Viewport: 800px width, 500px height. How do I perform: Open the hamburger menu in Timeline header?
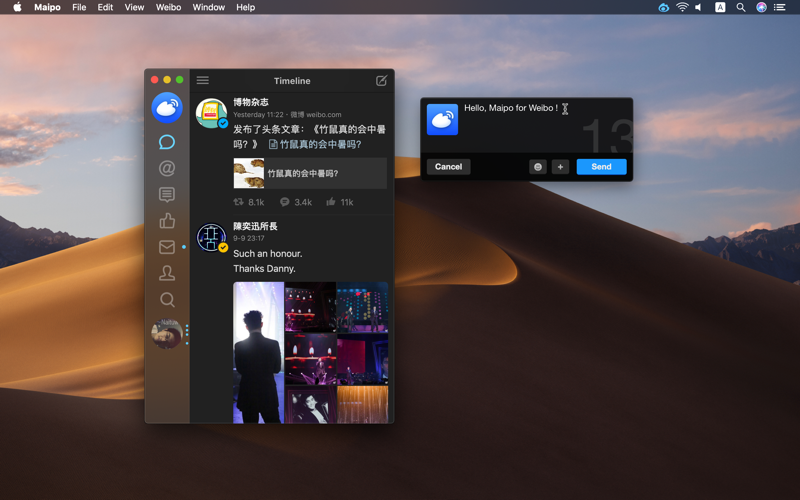pyautogui.click(x=203, y=80)
